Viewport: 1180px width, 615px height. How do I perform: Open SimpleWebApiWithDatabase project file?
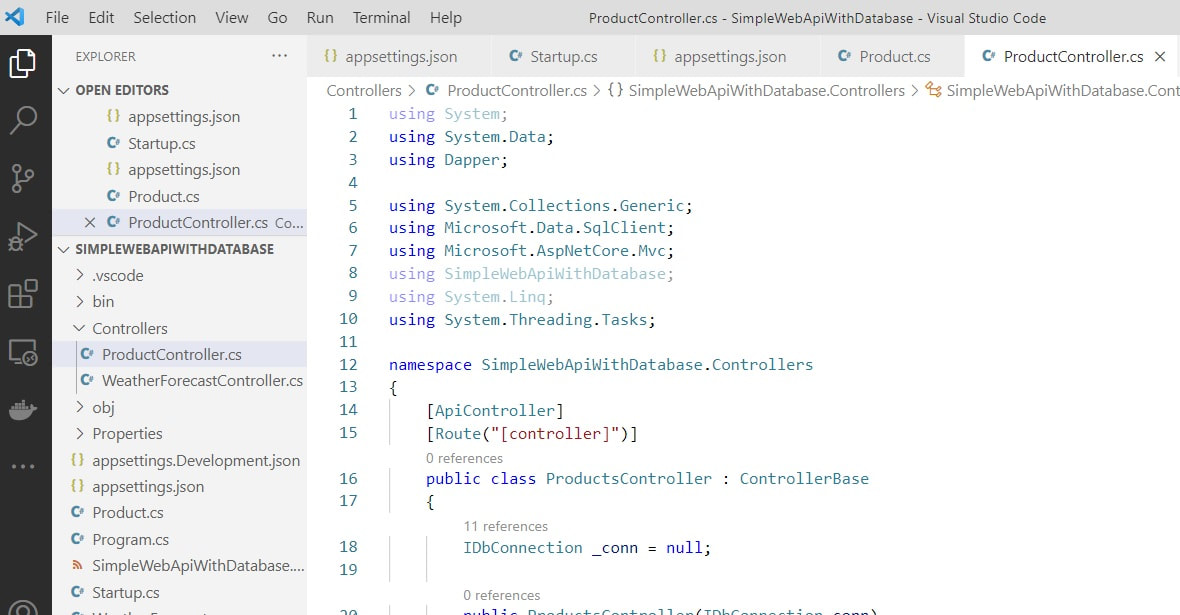point(180,566)
